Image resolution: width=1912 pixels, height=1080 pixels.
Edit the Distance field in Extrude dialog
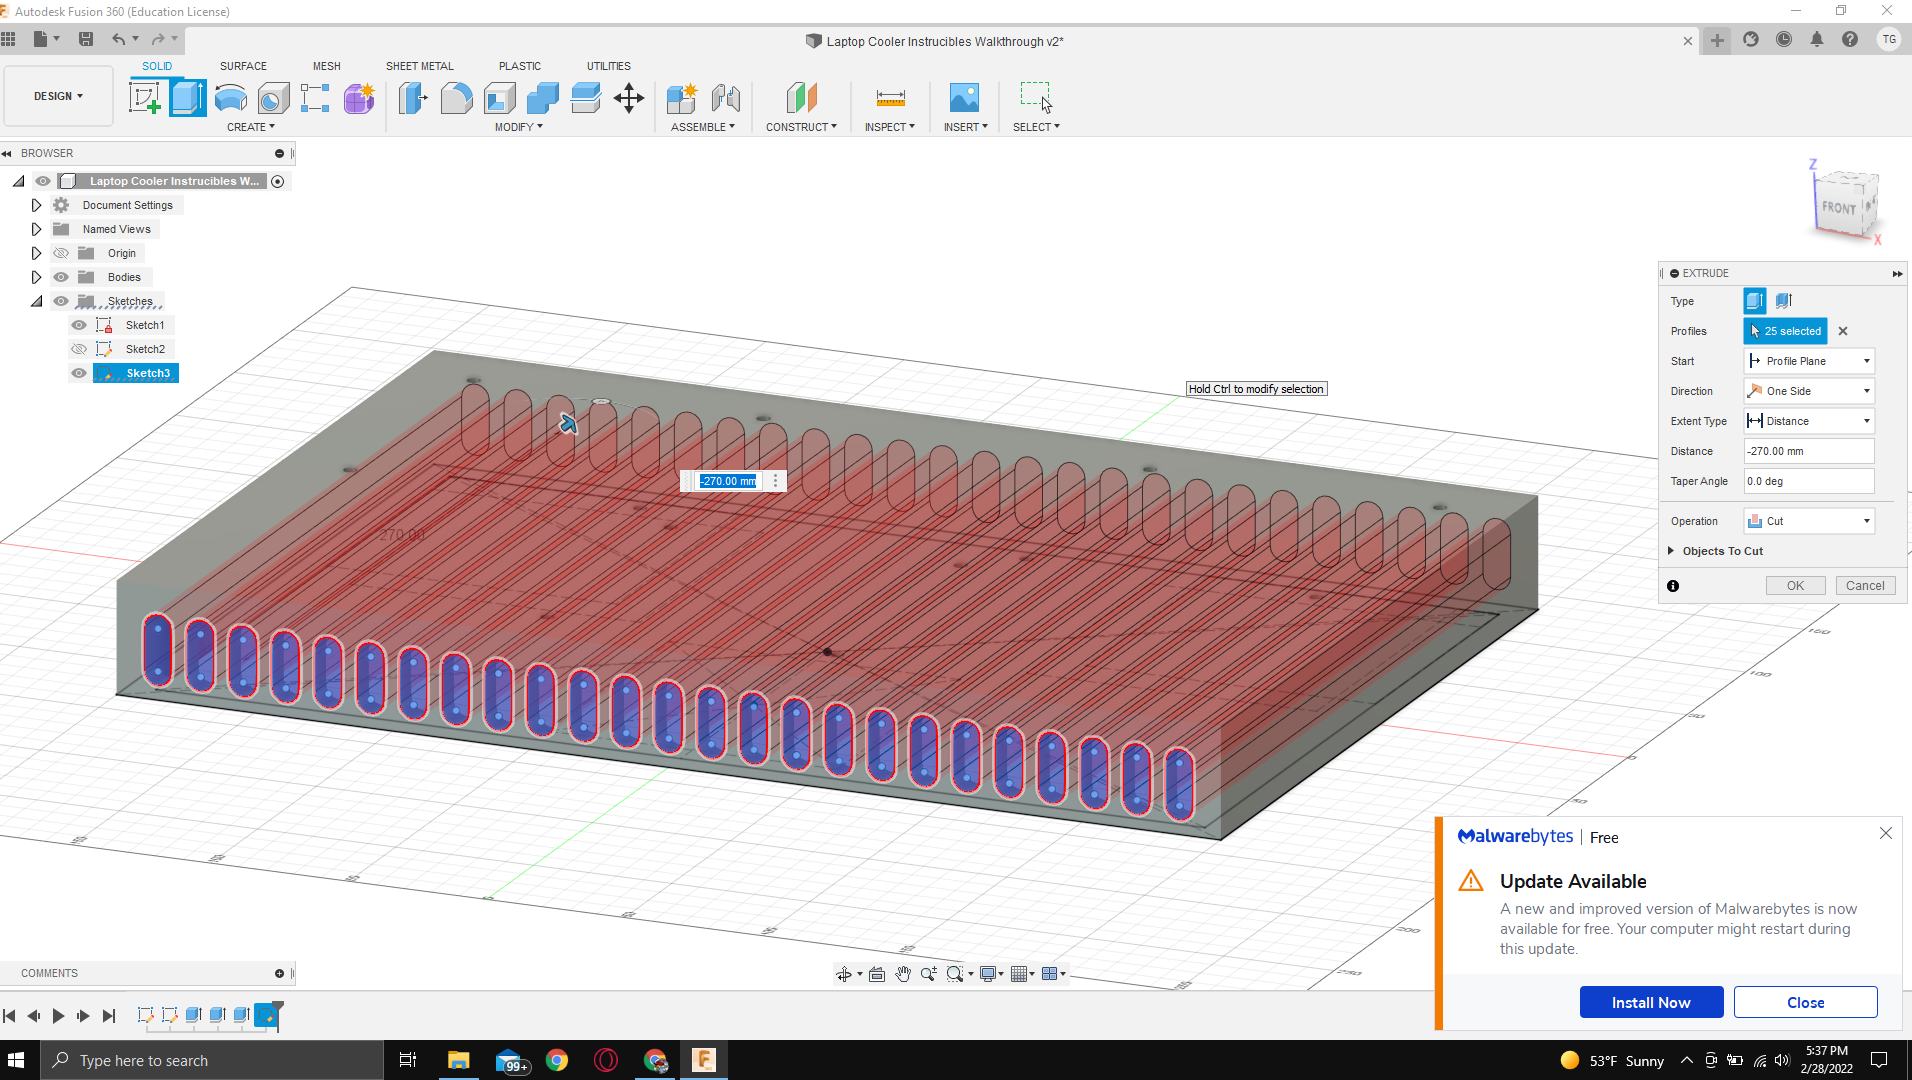pyautogui.click(x=1809, y=451)
